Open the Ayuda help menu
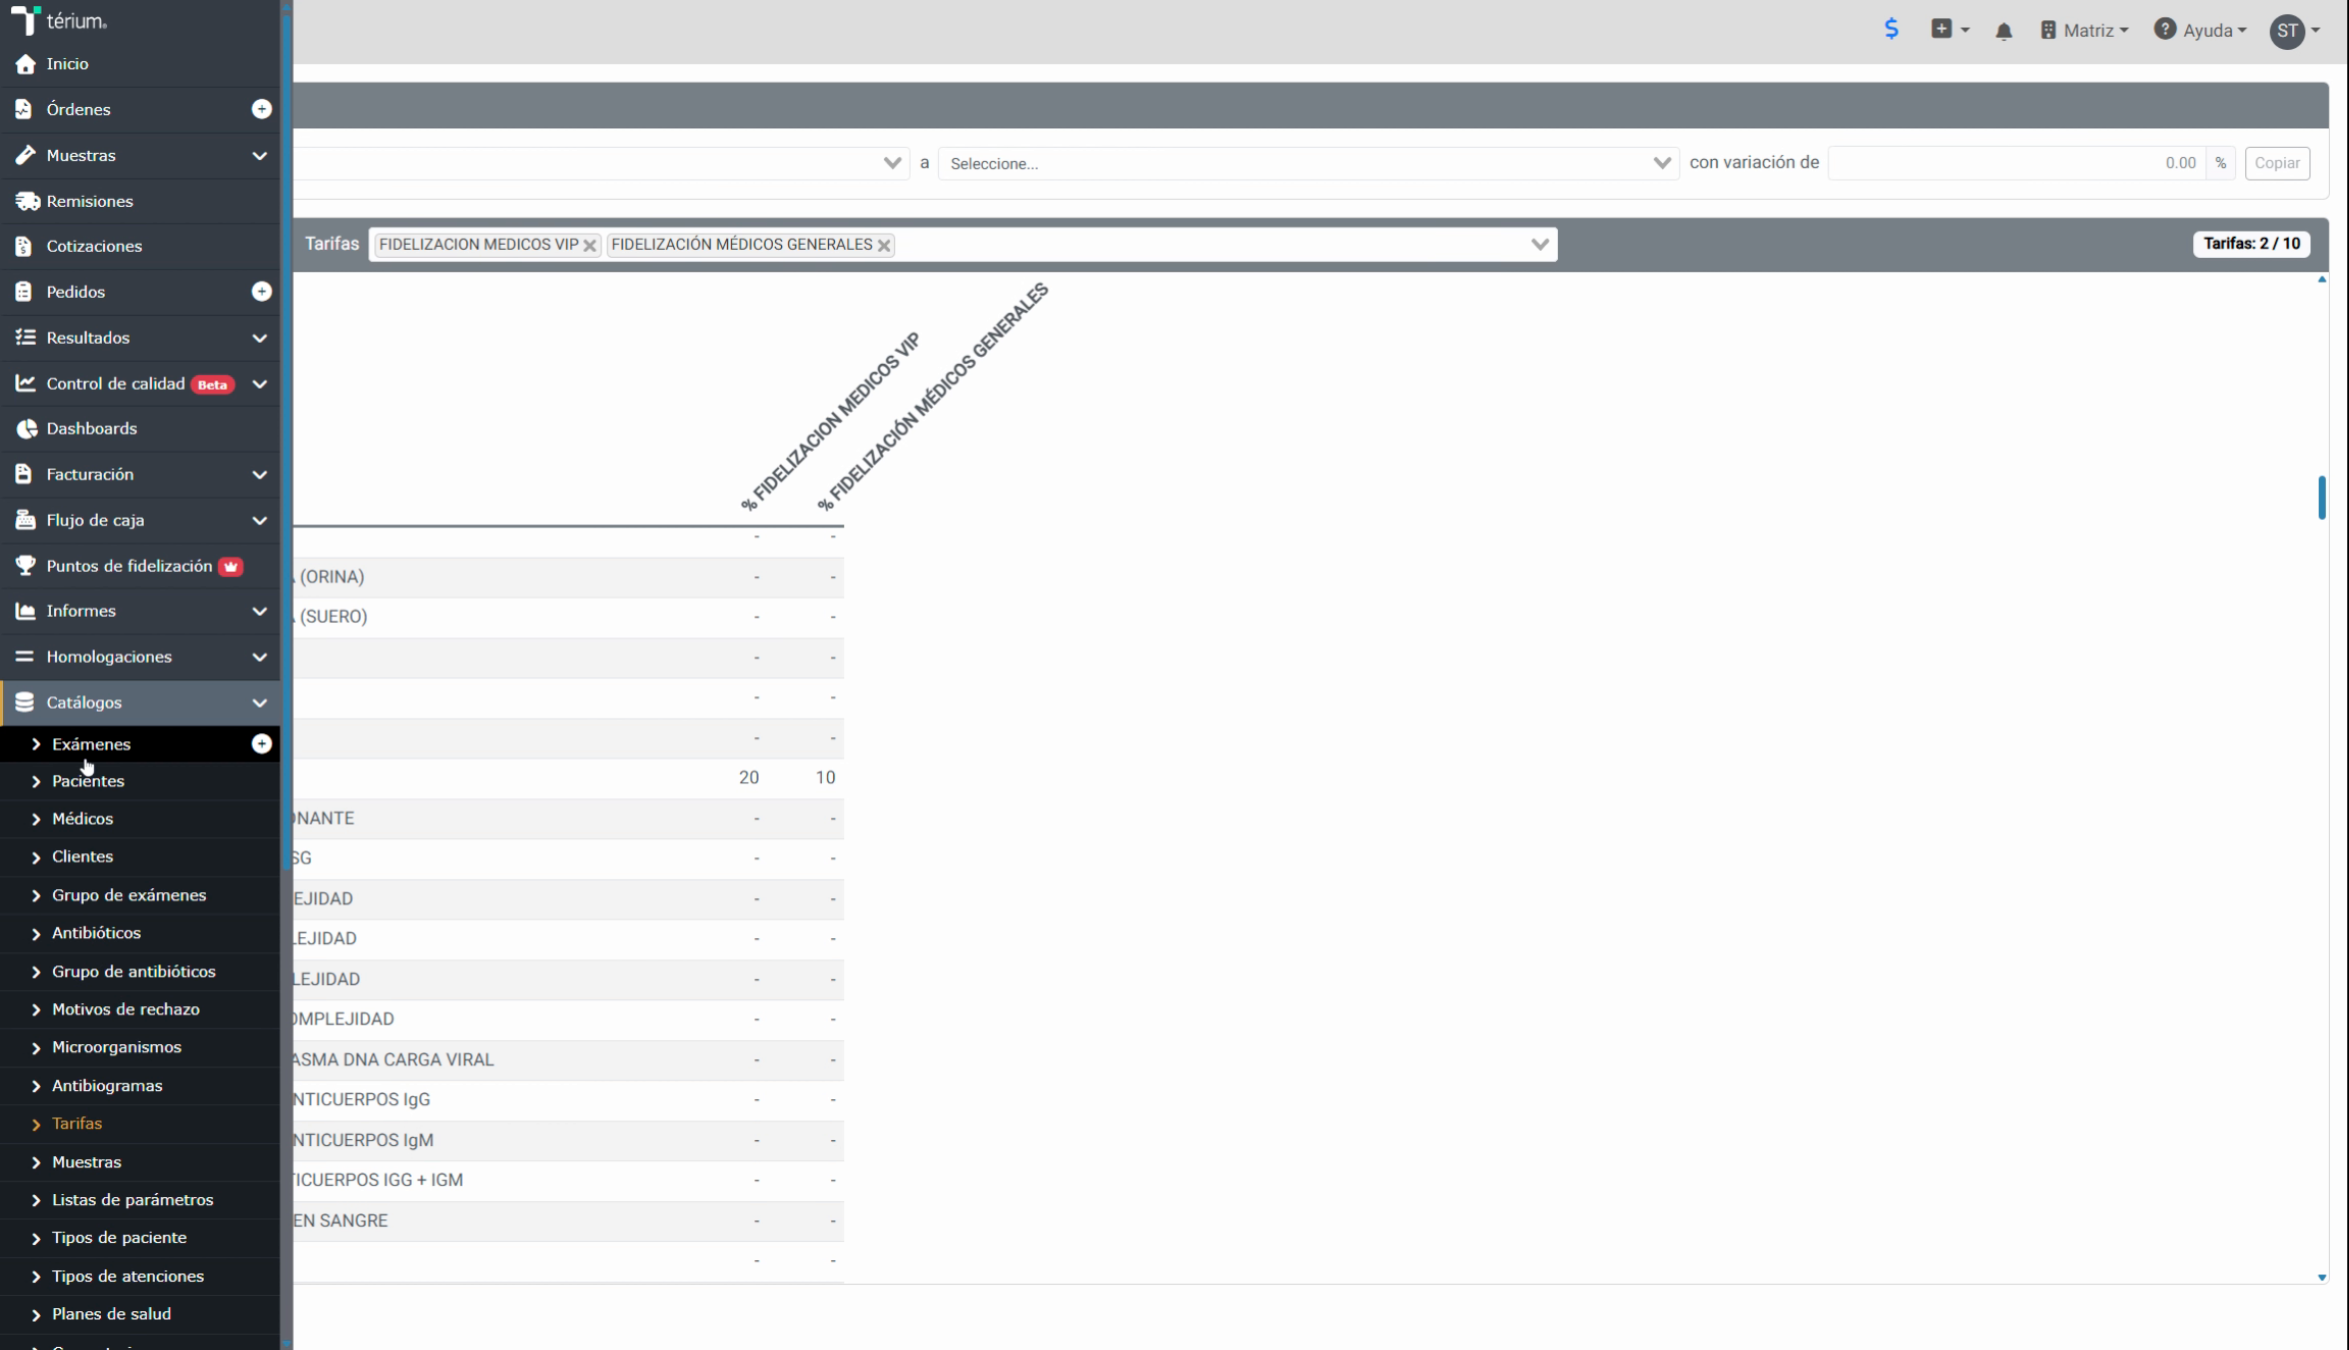This screenshot has width=2349, height=1350. [x=2199, y=30]
